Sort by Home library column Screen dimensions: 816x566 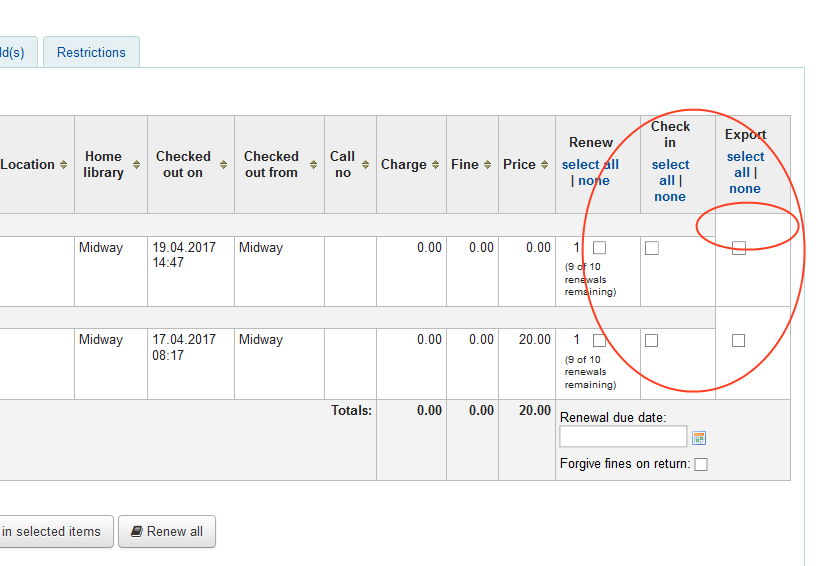(110, 165)
